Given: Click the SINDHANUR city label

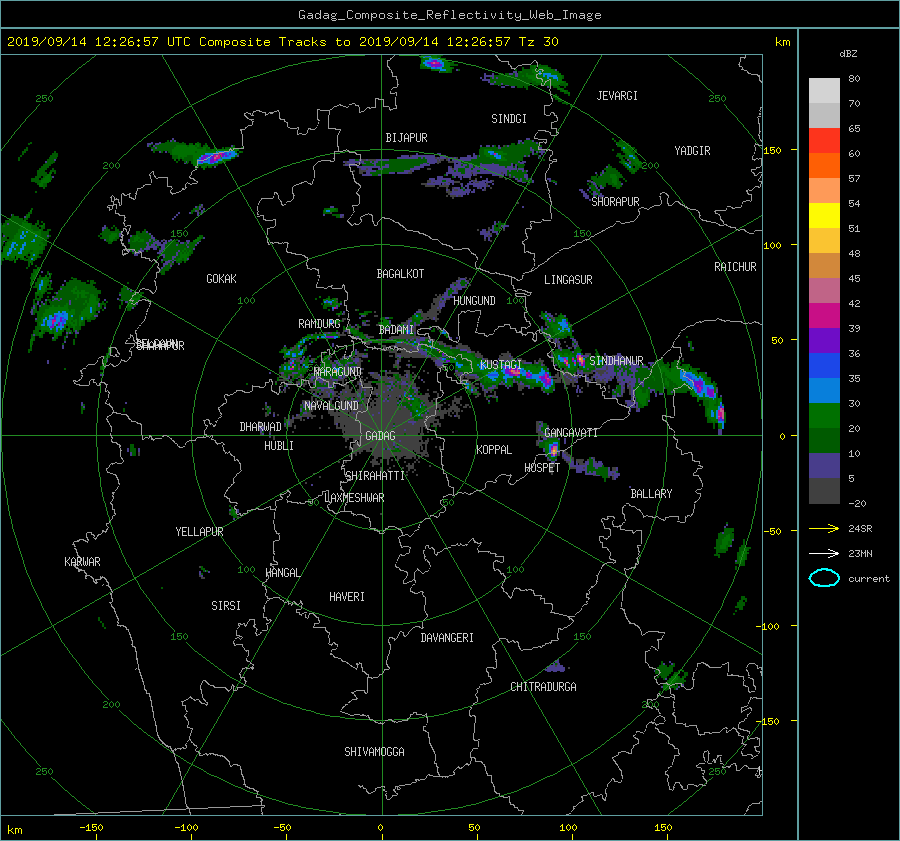Looking at the screenshot, I should pyautogui.click(x=616, y=361).
